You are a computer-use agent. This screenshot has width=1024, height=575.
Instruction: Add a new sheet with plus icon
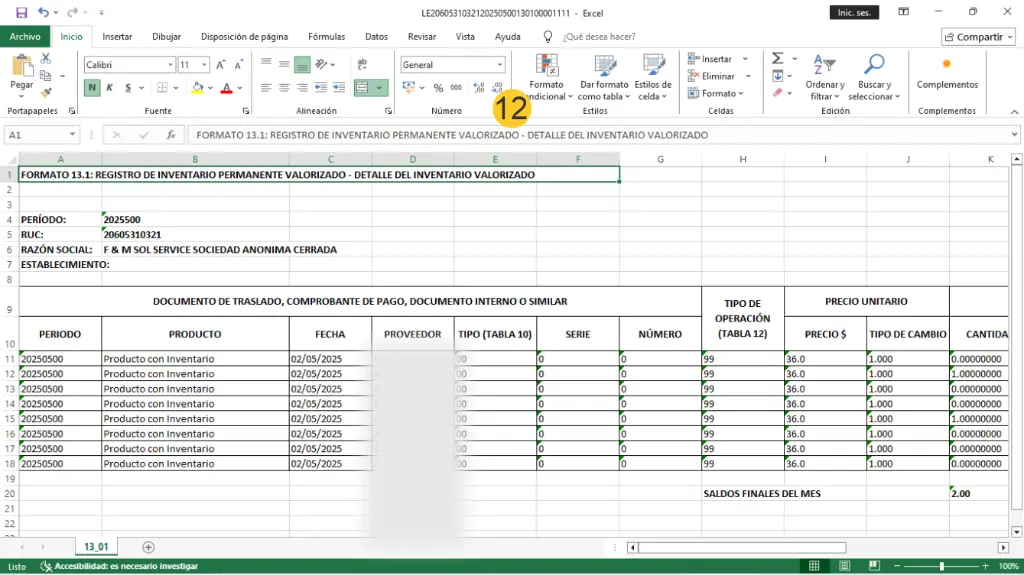[149, 547]
